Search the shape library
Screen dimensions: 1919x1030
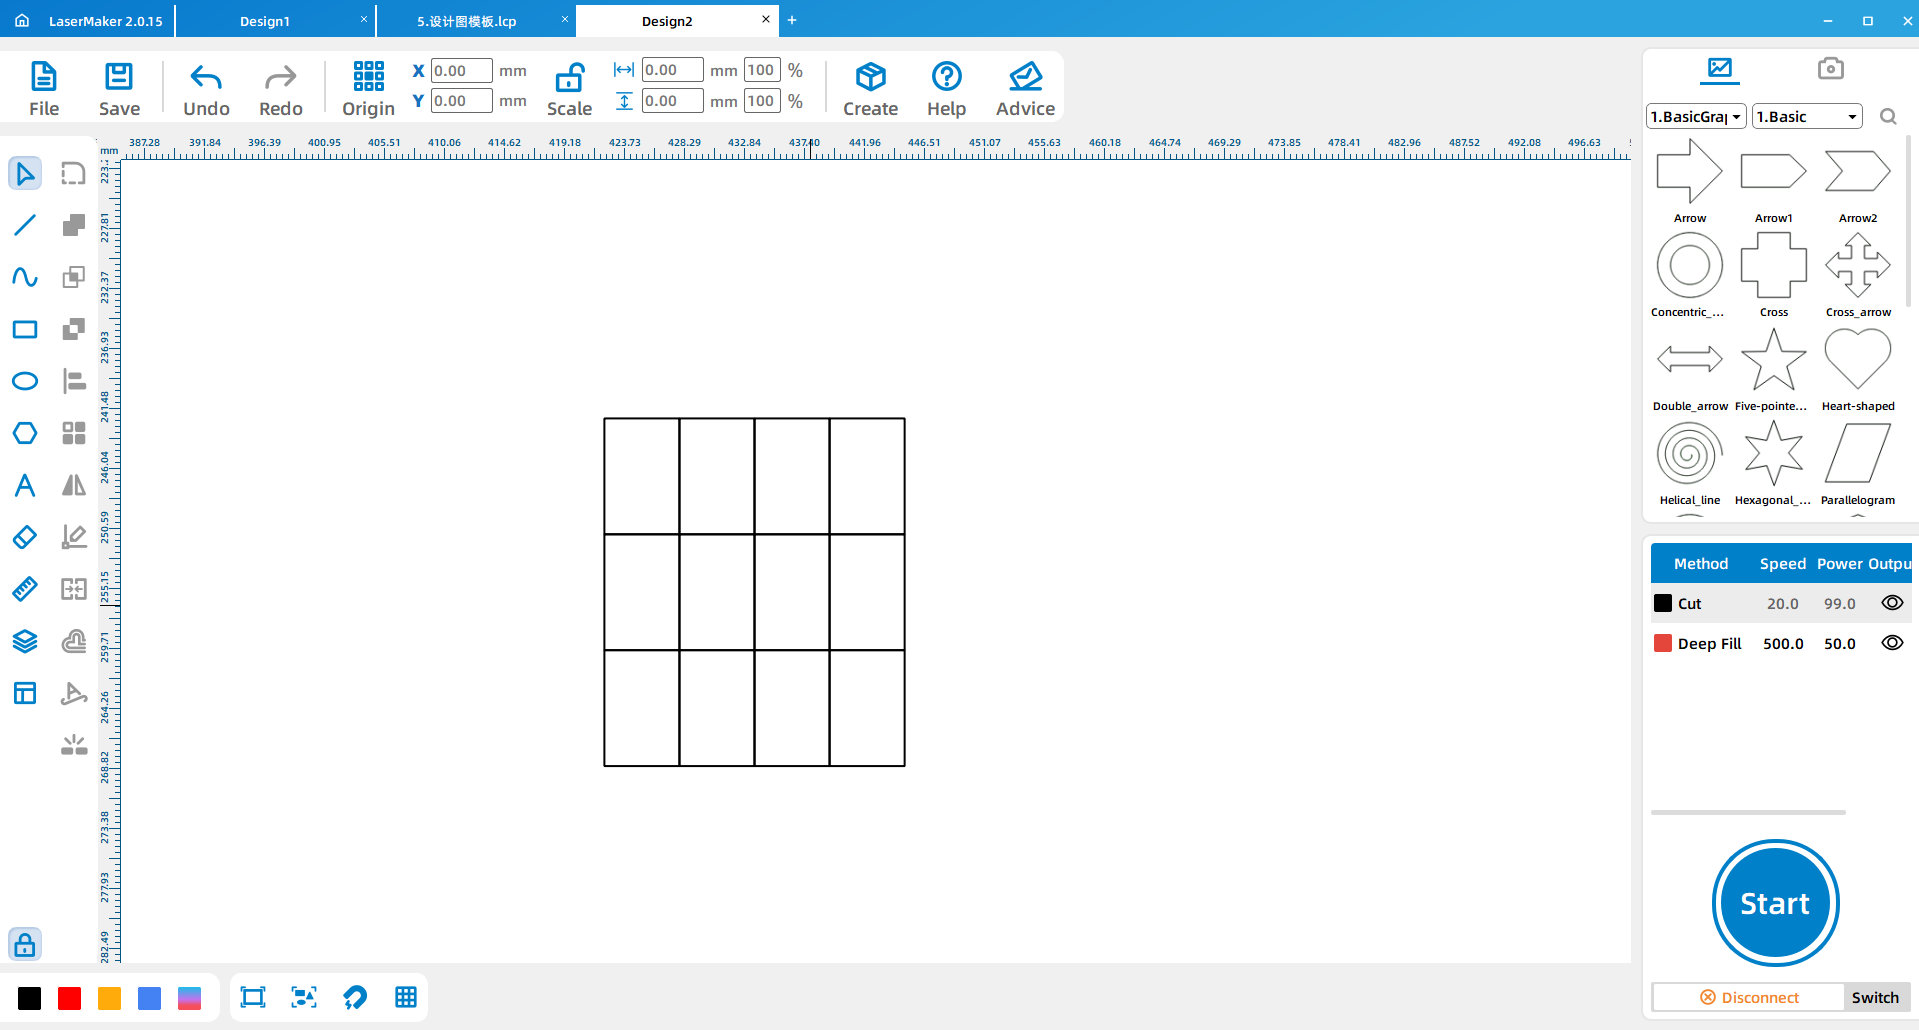click(x=1888, y=117)
